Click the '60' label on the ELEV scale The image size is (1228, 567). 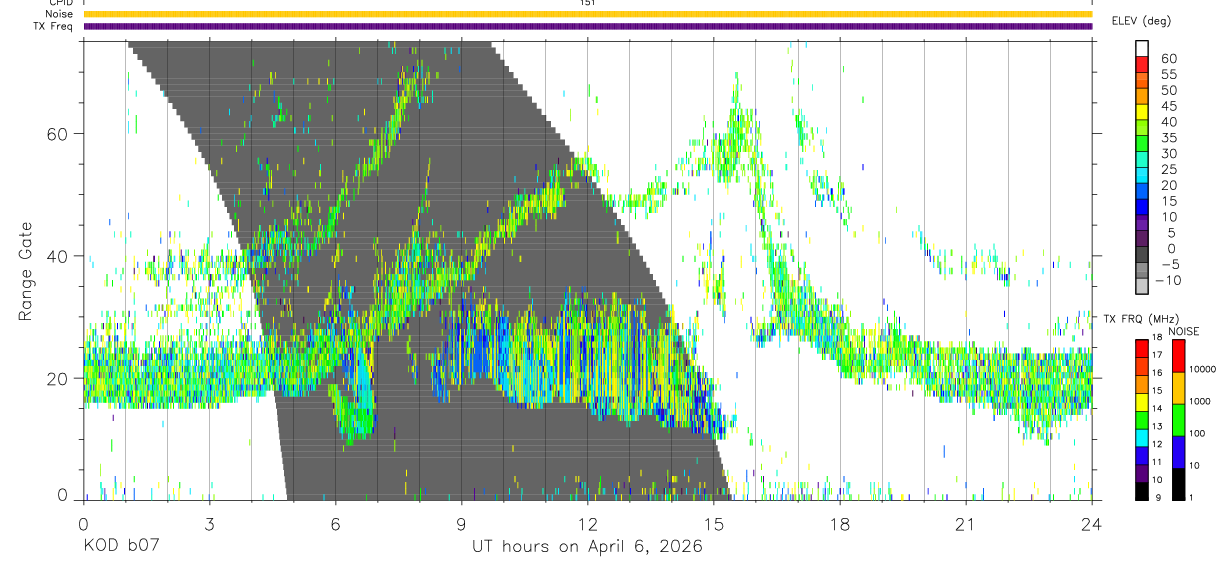point(1169,58)
